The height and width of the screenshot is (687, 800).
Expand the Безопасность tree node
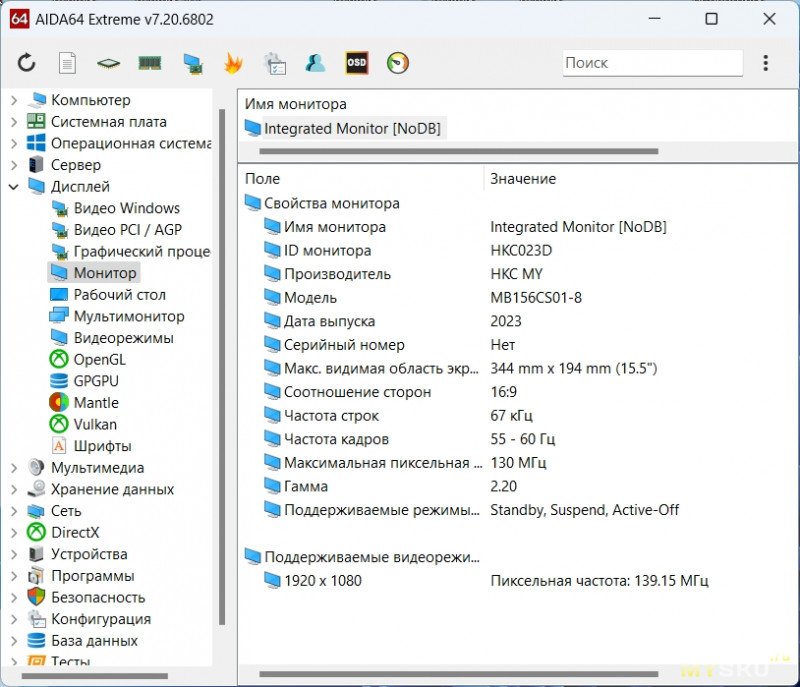pos(14,597)
